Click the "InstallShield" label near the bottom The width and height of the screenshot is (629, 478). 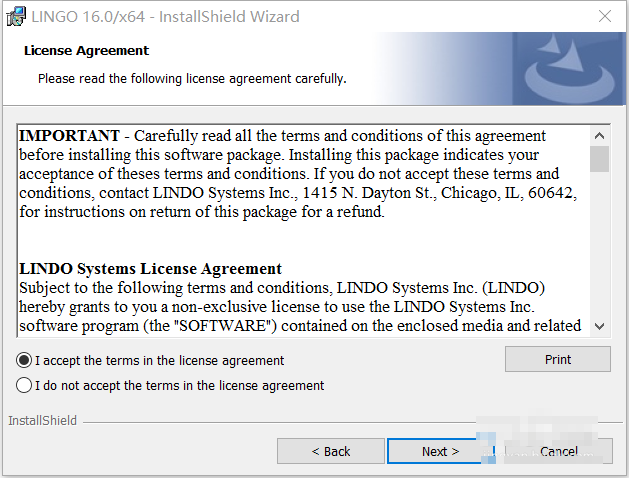(x=42, y=421)
